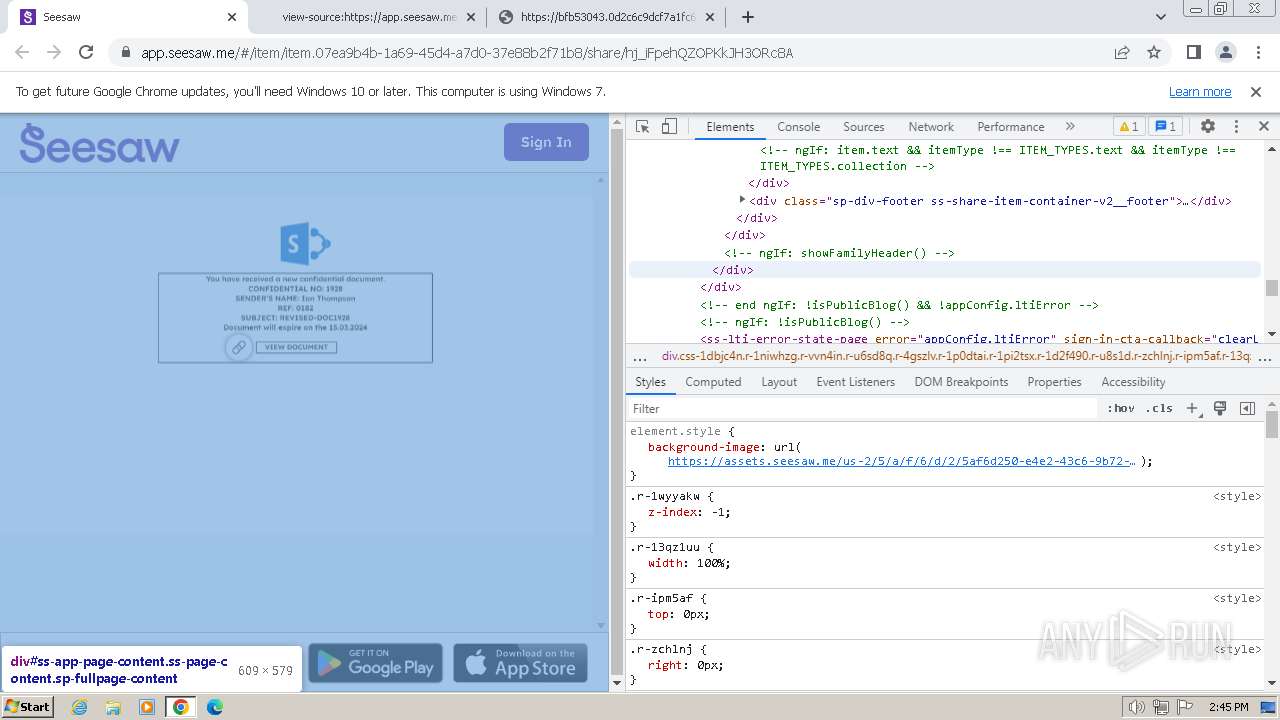Switch to the bfb53043 https tab
Viewport: 1280px width, 720px height.
pos(607,17)
